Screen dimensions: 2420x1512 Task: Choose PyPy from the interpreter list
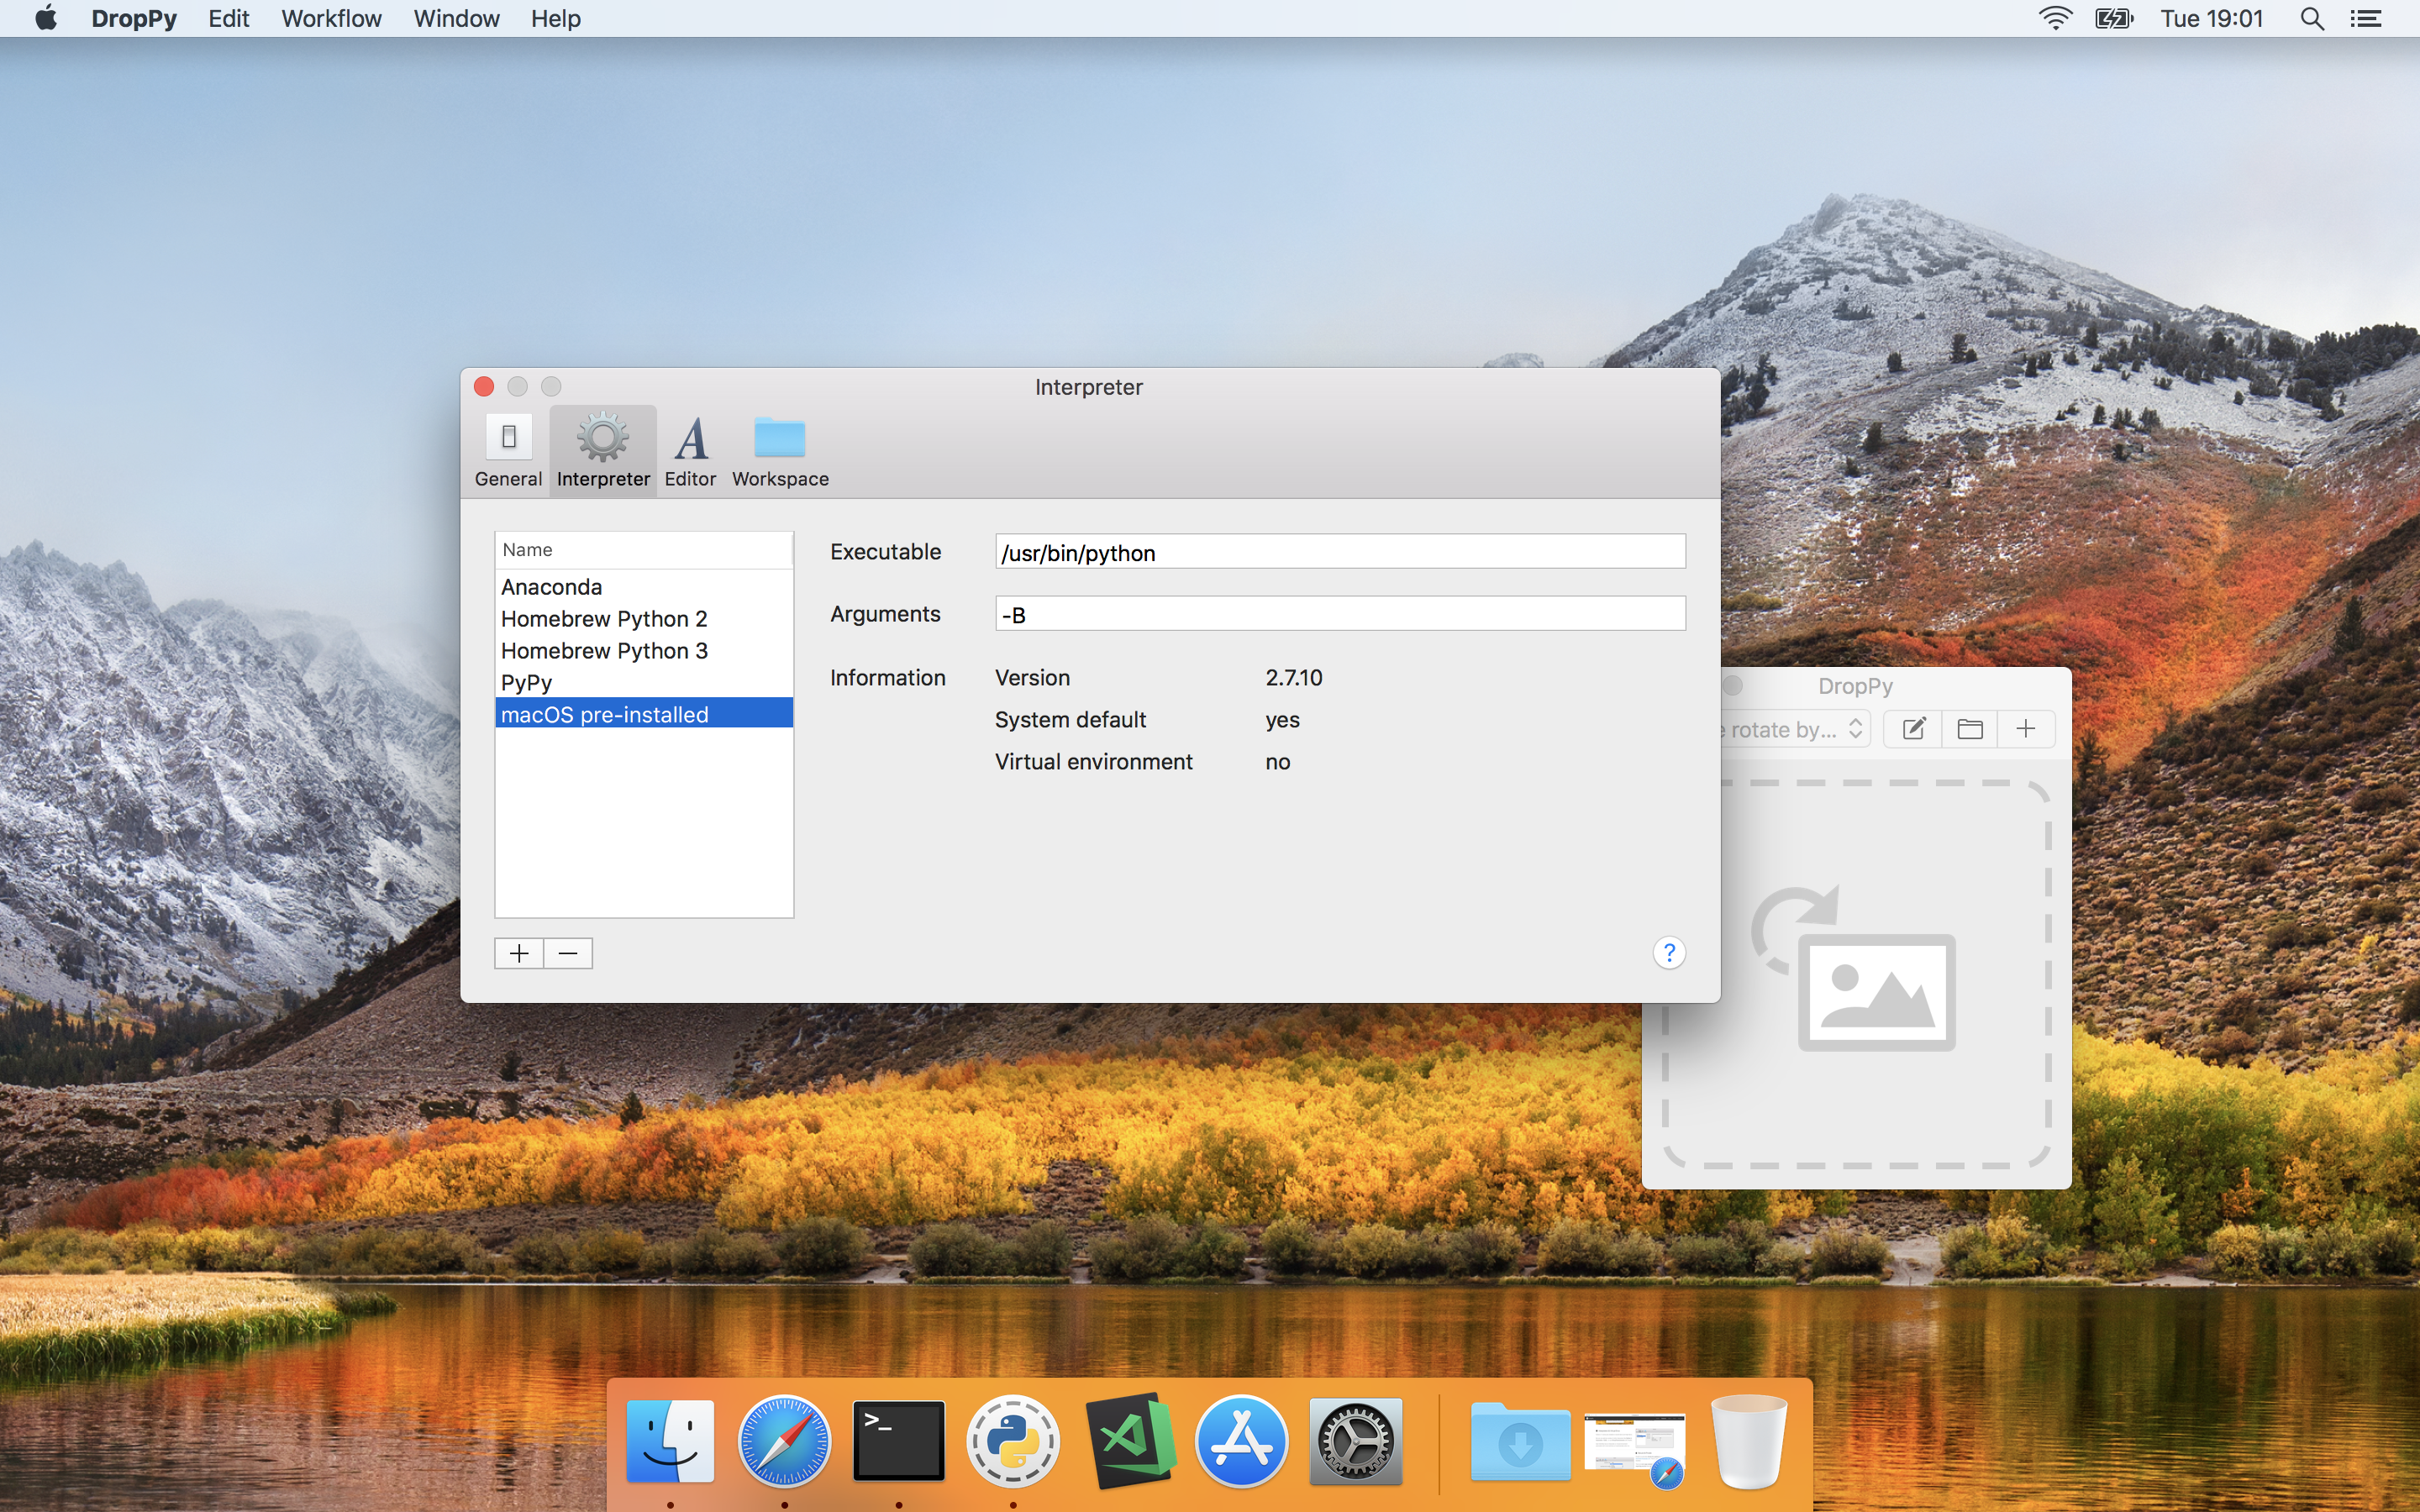coord(527,683)
